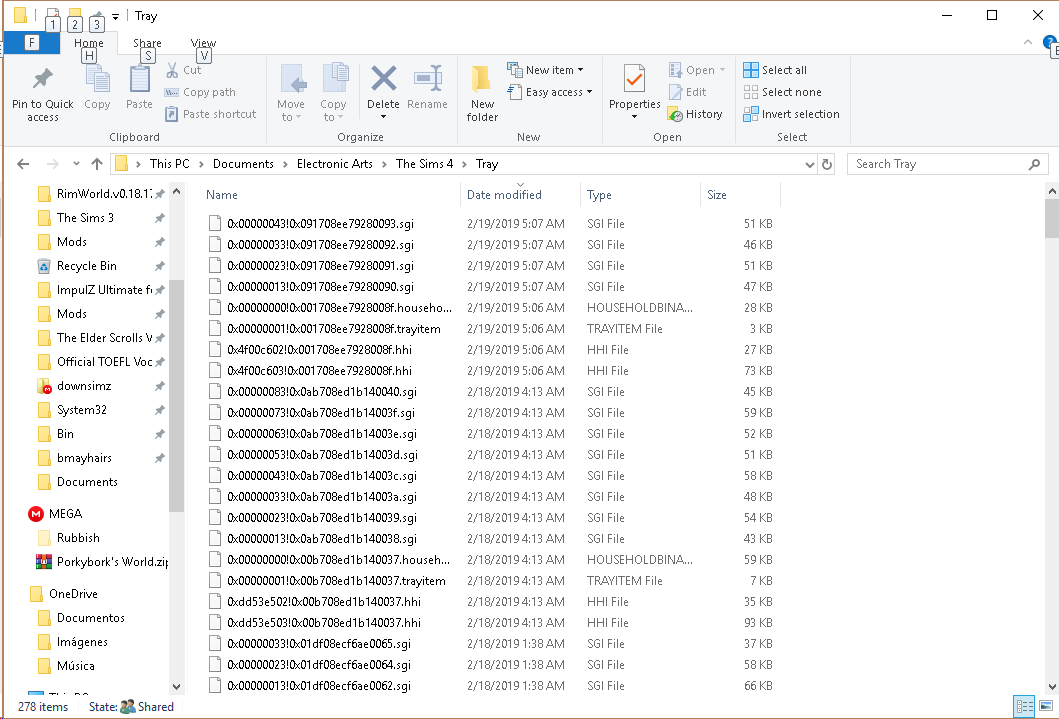Select file 0x00000083!0x0ab708ed1b140040.sgi
This screenshot has width=1059, height=719.
321,392
